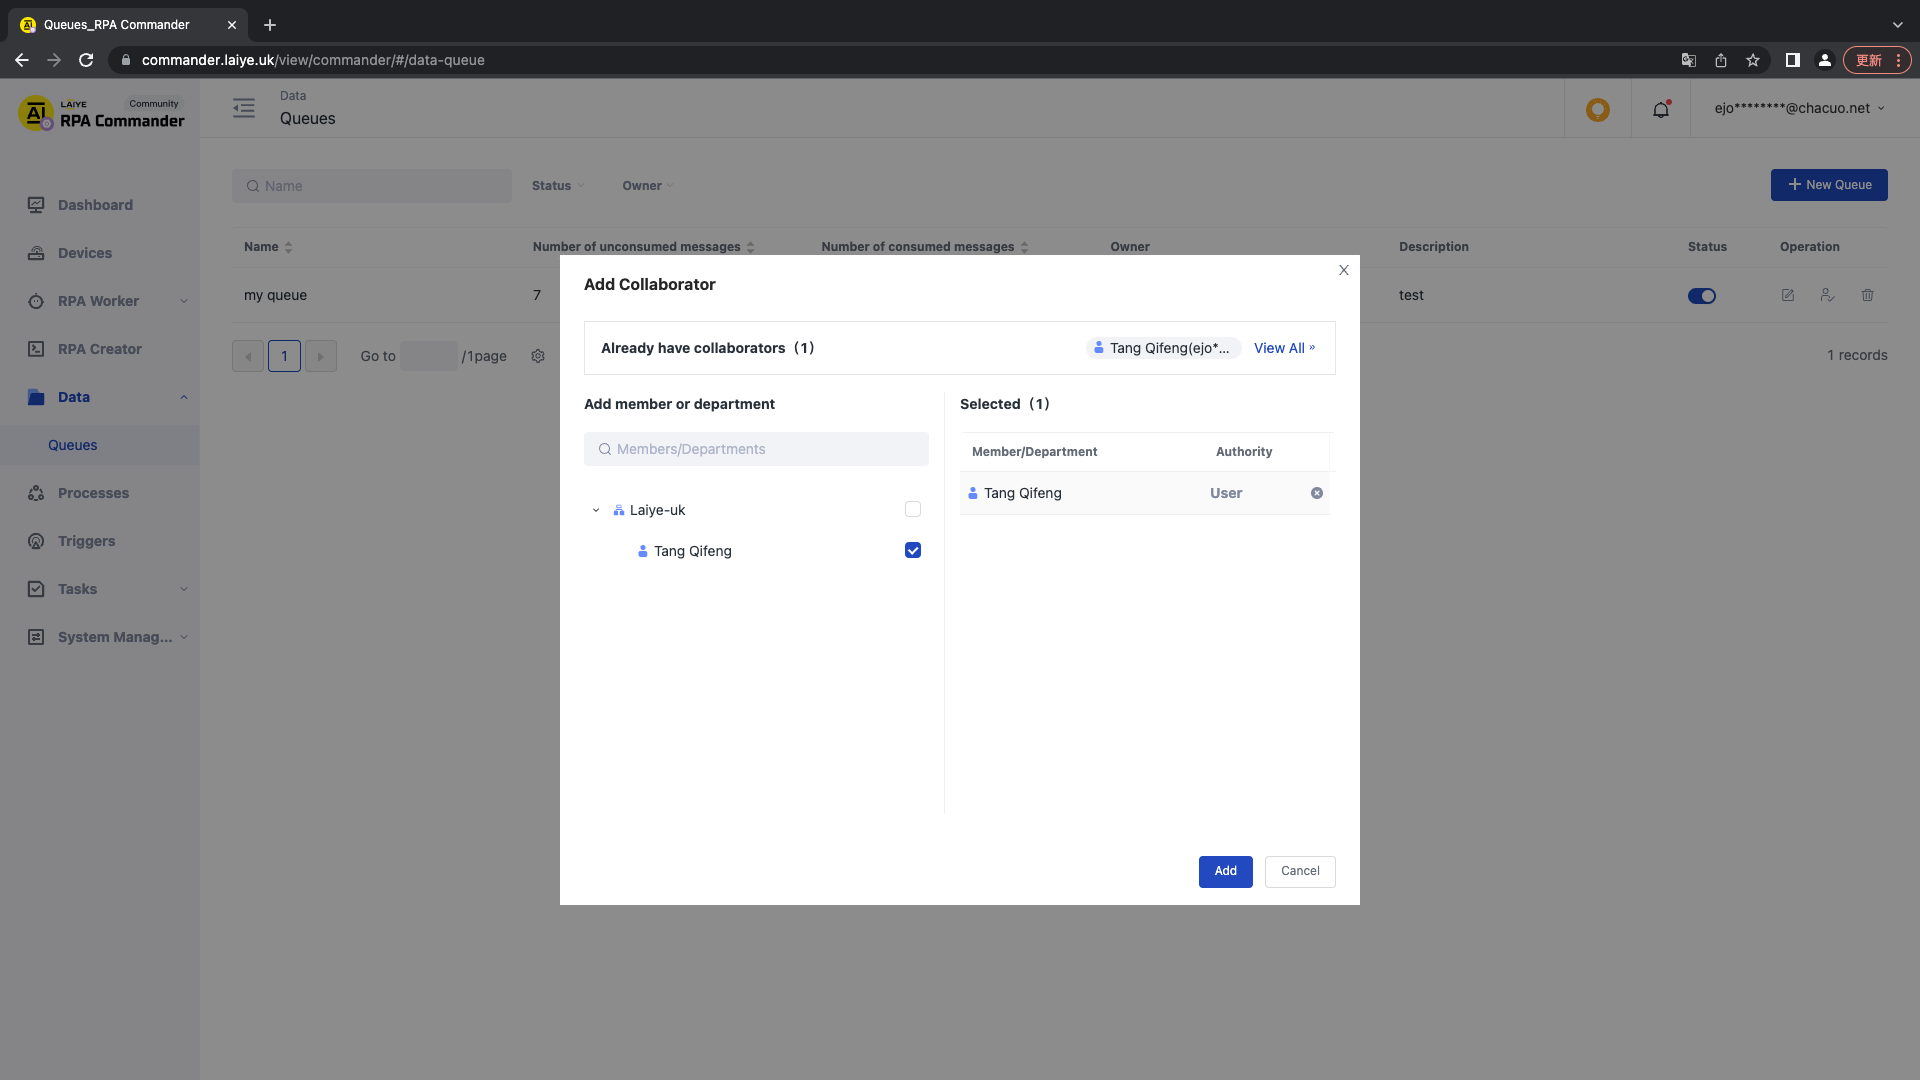Select Tang Qifeng in the member tree
This screenshot has height=1080, width=1920.
692,551
